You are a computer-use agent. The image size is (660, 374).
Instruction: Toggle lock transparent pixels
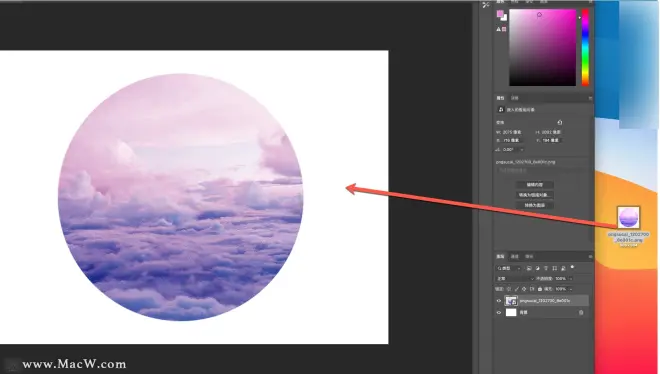[x=509, y=289]
